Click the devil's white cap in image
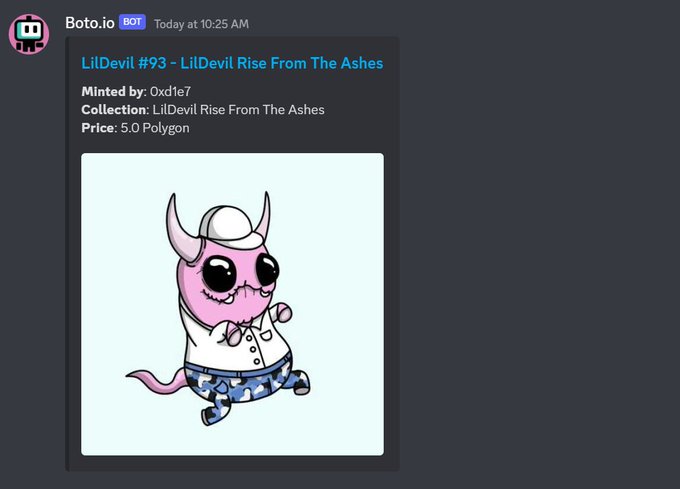This screenshot has height=489, width=680. click(230, 225)
